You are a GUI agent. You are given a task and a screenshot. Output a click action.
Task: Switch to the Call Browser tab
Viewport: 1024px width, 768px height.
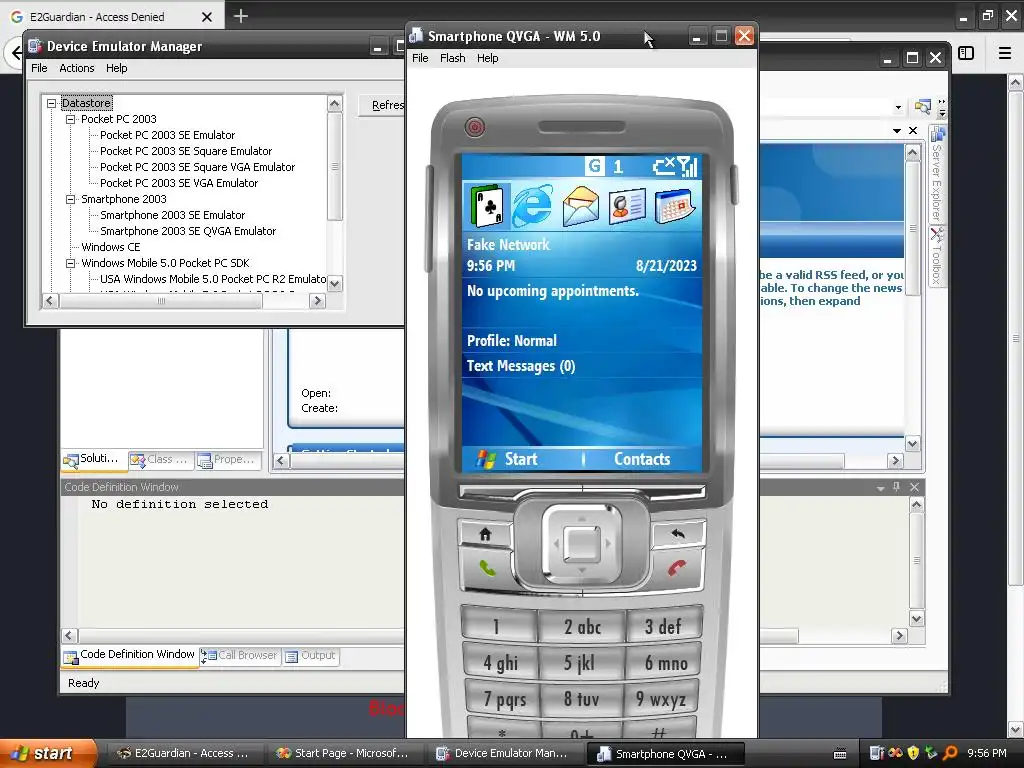click(x=240, y=656)
